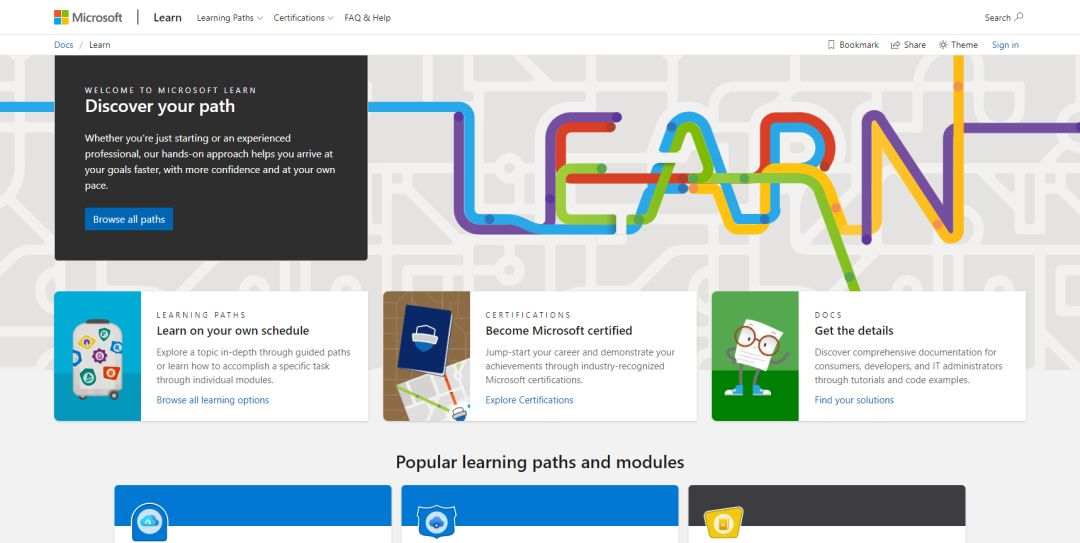The width and height of the screenshot is (1080, 543).
Task: Click the Theme label
Action: point(964,45)
